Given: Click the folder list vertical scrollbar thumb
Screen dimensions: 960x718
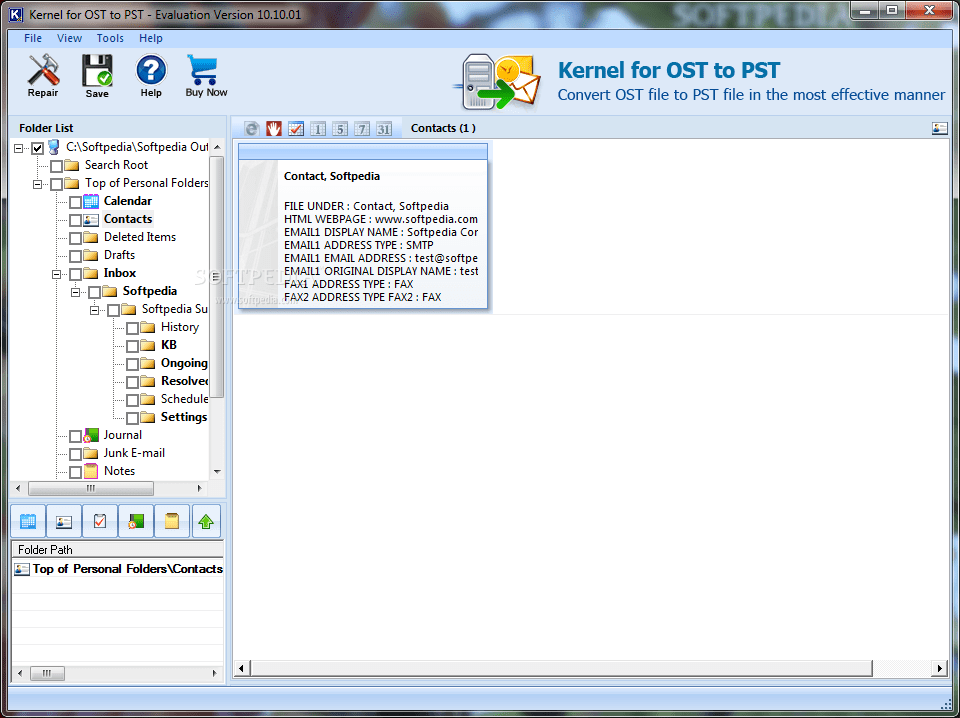Looking at the screenshot, I should click(x=217, y=277).
